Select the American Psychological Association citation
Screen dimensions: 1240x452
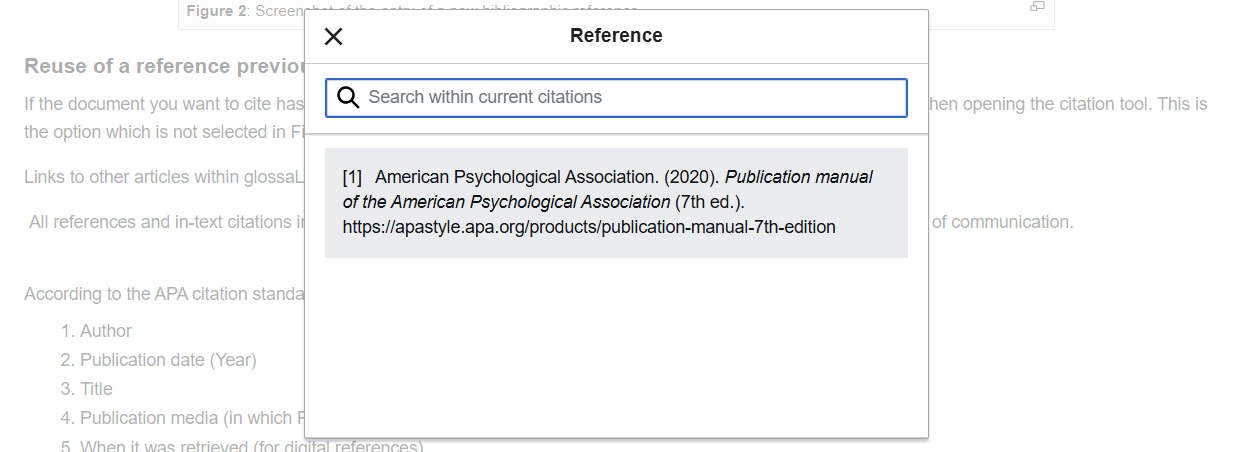pyautogui.click(x=616, y=203)
